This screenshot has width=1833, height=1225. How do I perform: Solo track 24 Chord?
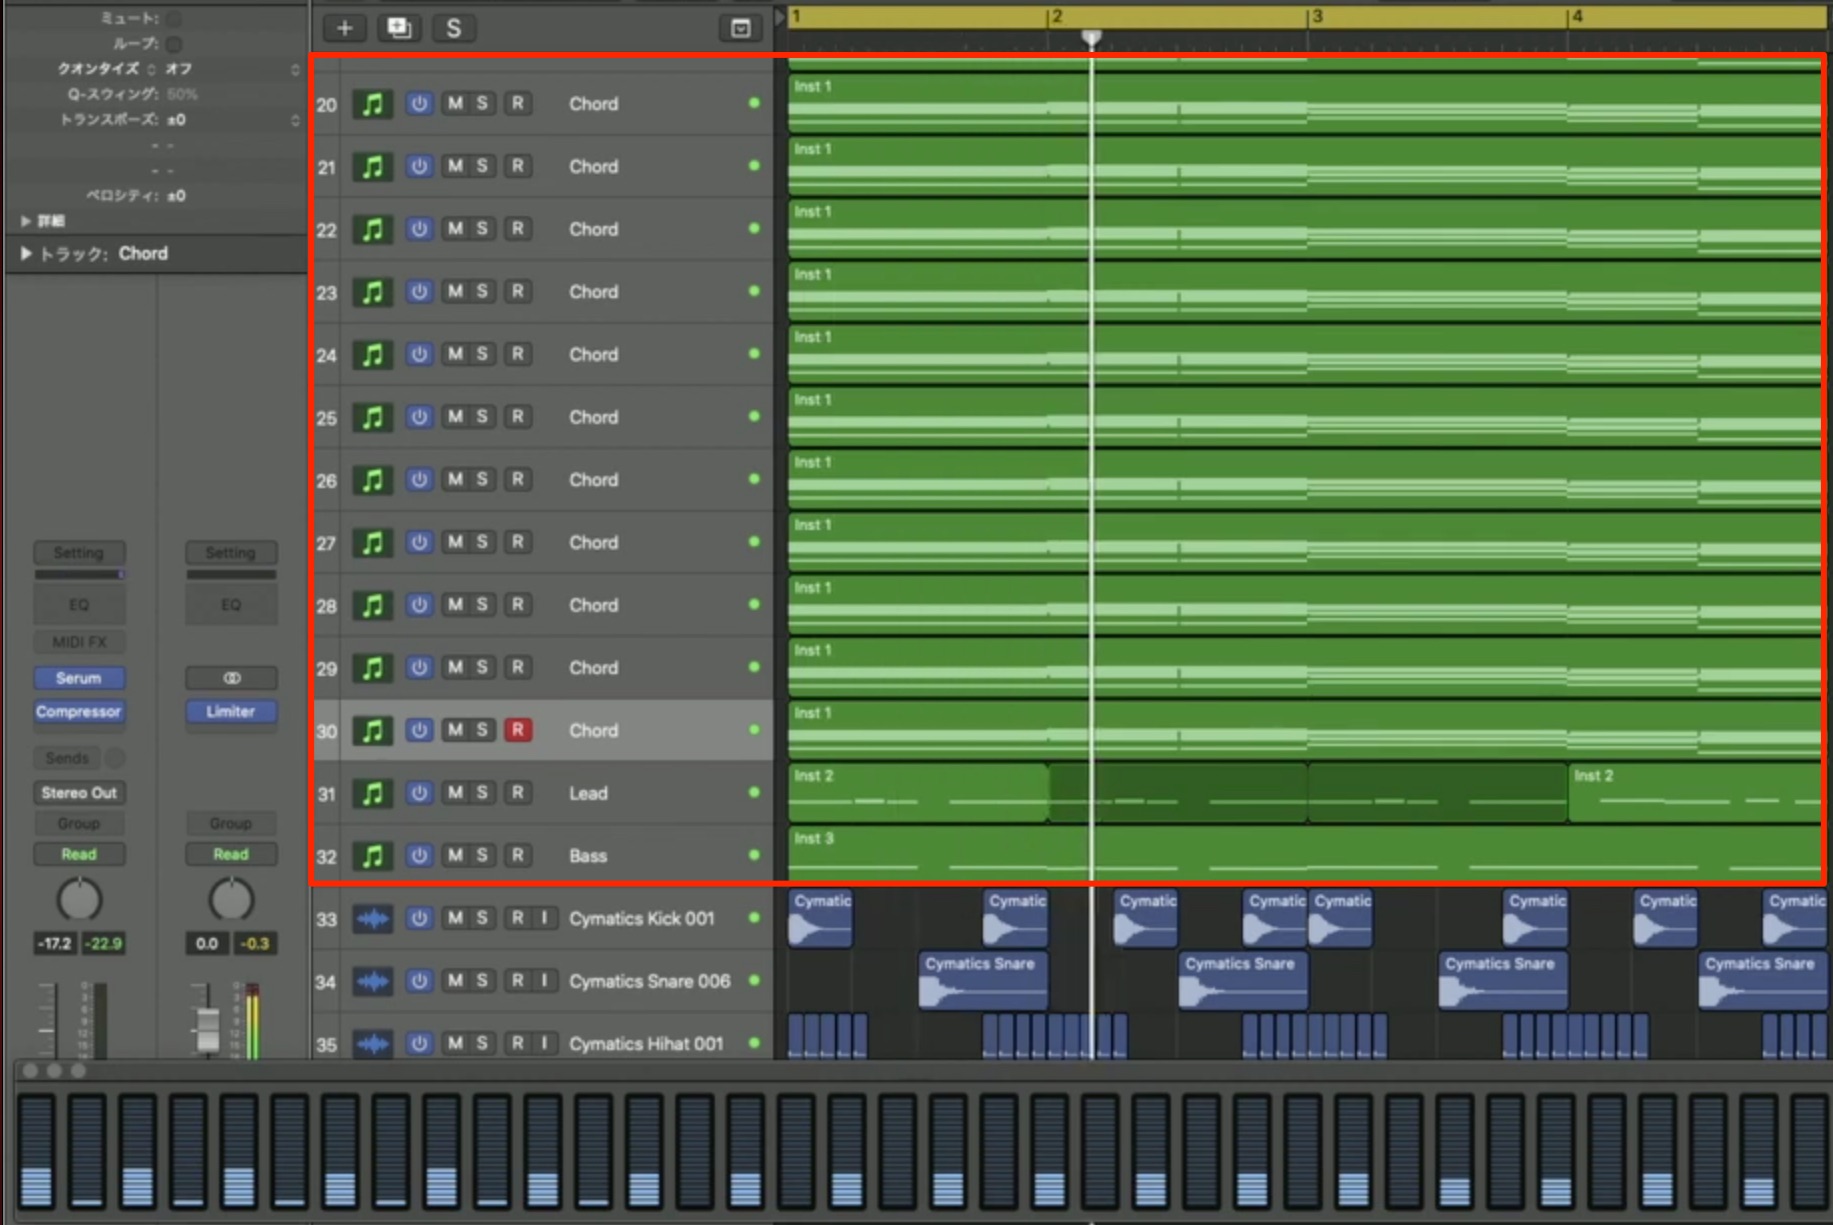coord(482,354)
